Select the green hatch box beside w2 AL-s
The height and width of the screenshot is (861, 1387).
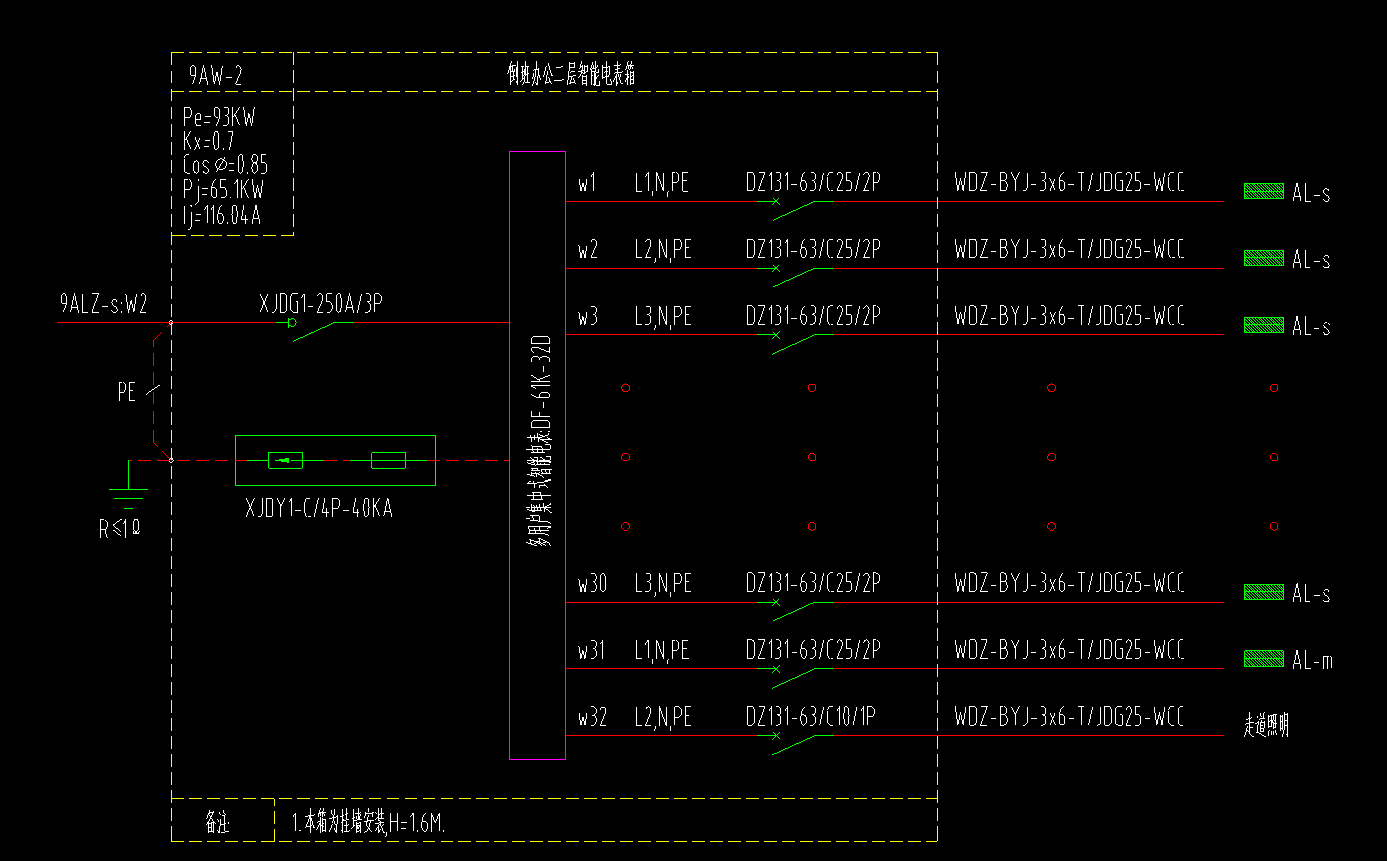[x=1263, y=258]
